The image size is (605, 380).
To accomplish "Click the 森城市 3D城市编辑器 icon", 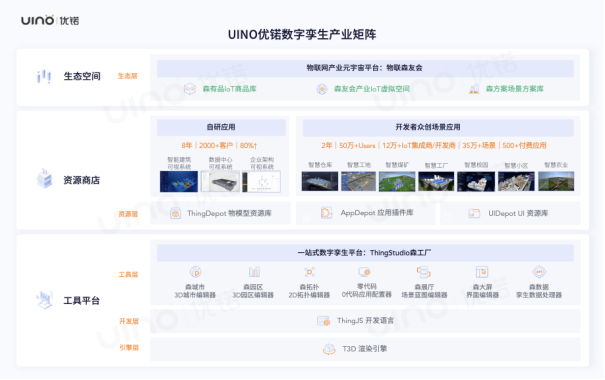I will 196,272.
